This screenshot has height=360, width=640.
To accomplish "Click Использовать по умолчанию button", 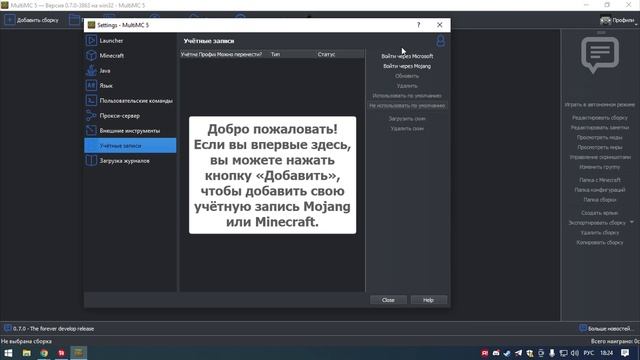I will coord(407,96).
